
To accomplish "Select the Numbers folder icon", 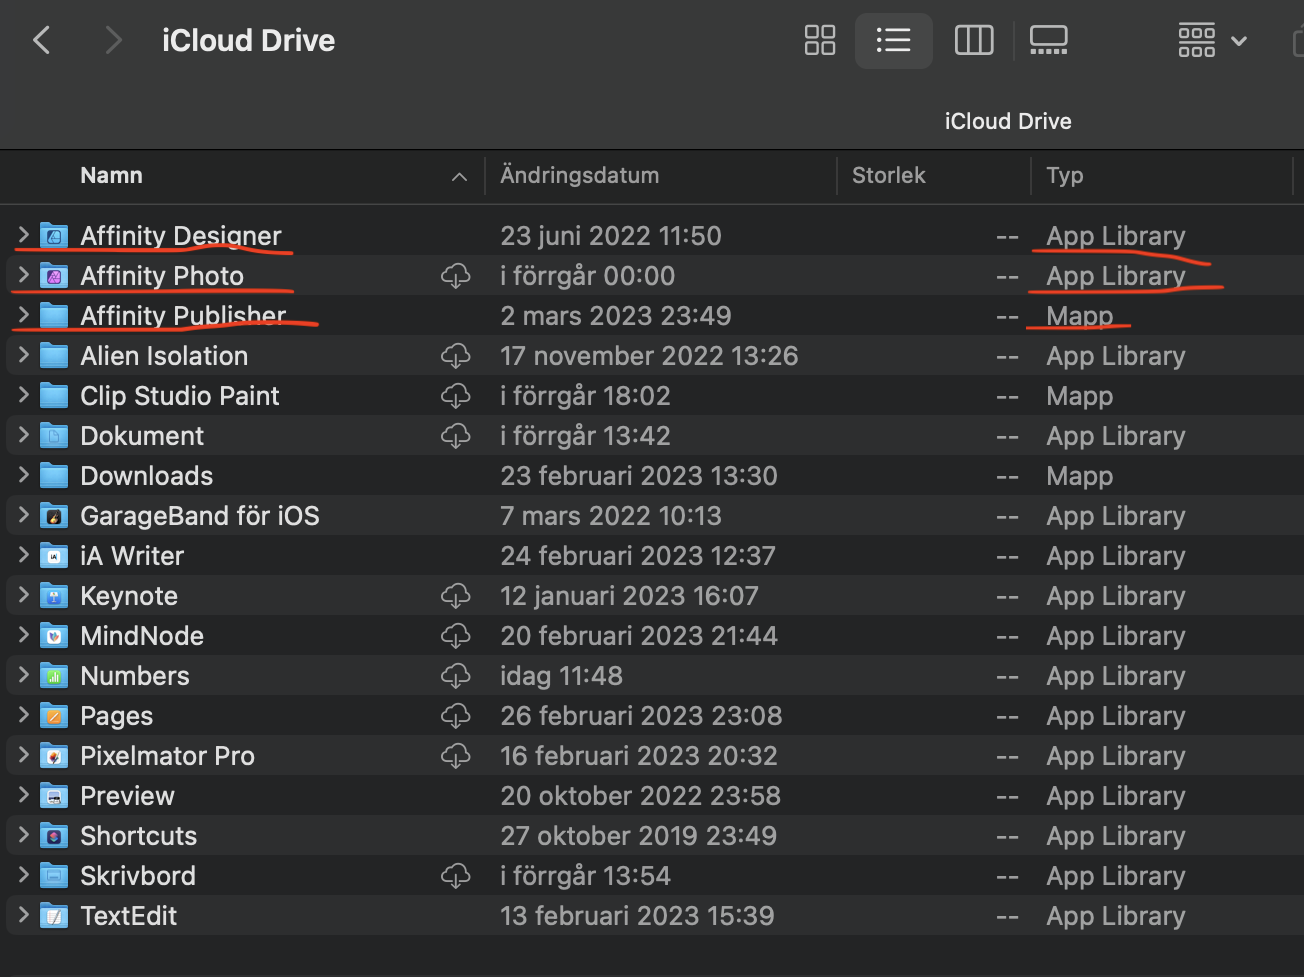I will pyautogui.click(x=54, y=676).
